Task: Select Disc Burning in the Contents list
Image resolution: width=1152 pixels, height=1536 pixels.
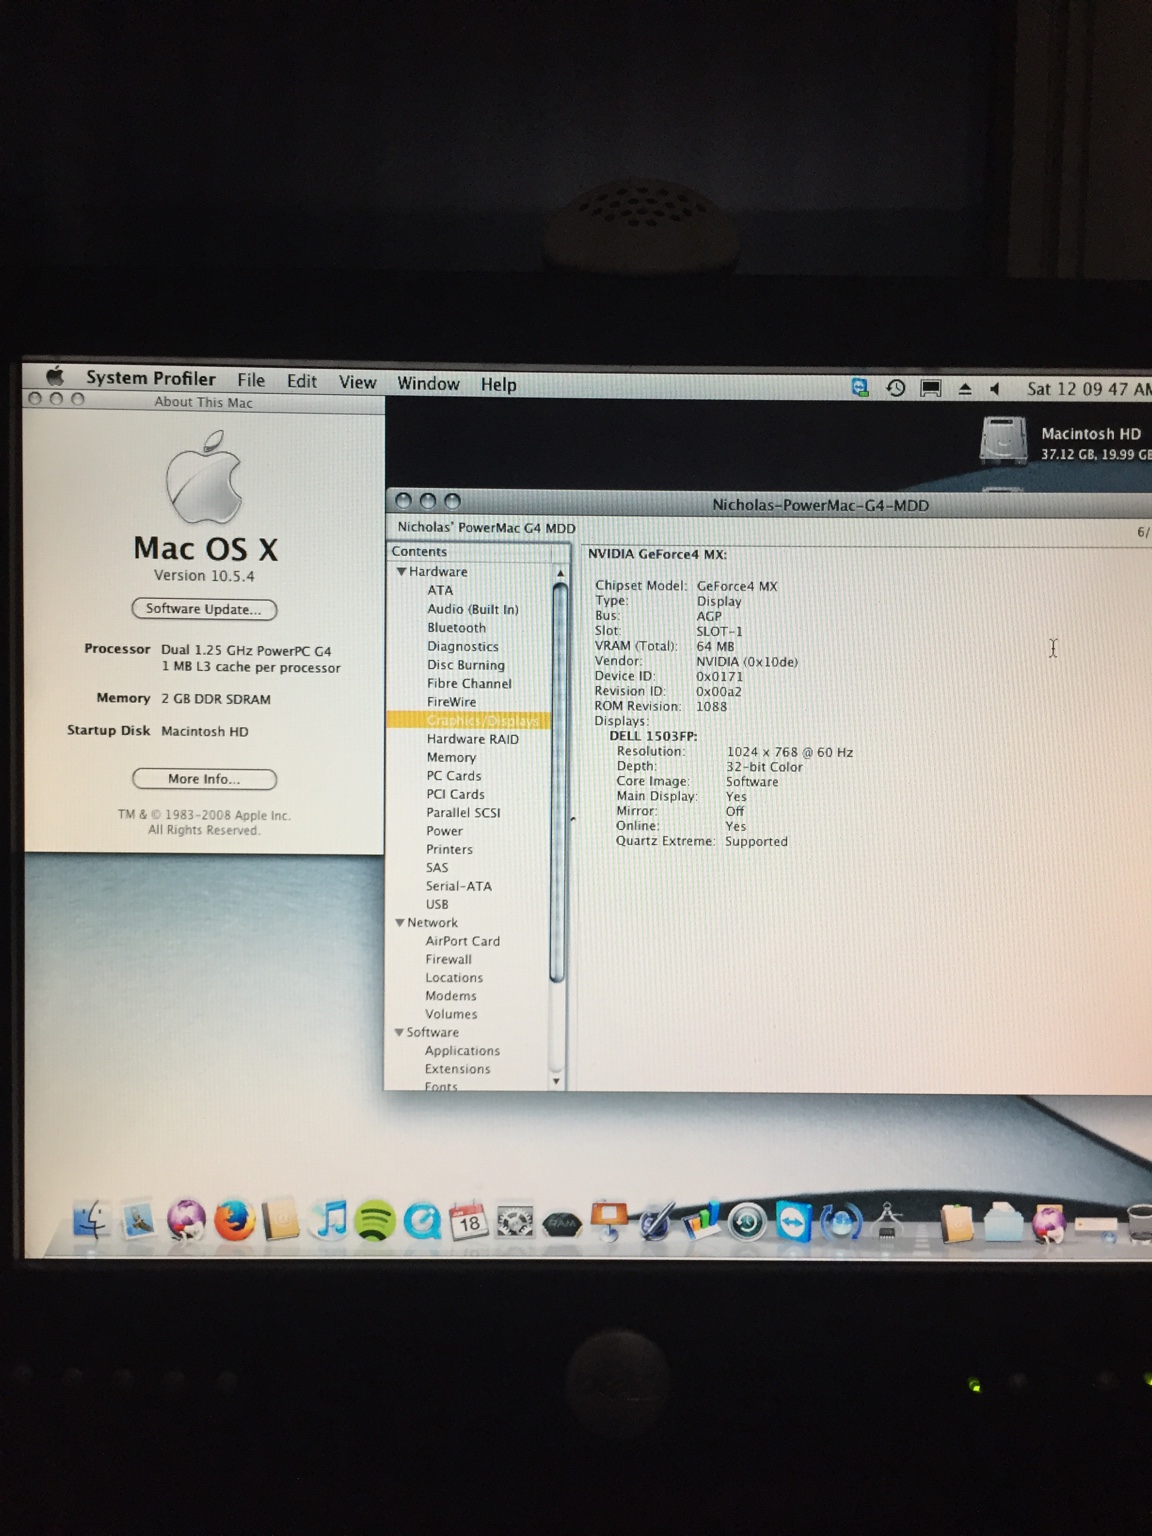Action: point(466,665)
